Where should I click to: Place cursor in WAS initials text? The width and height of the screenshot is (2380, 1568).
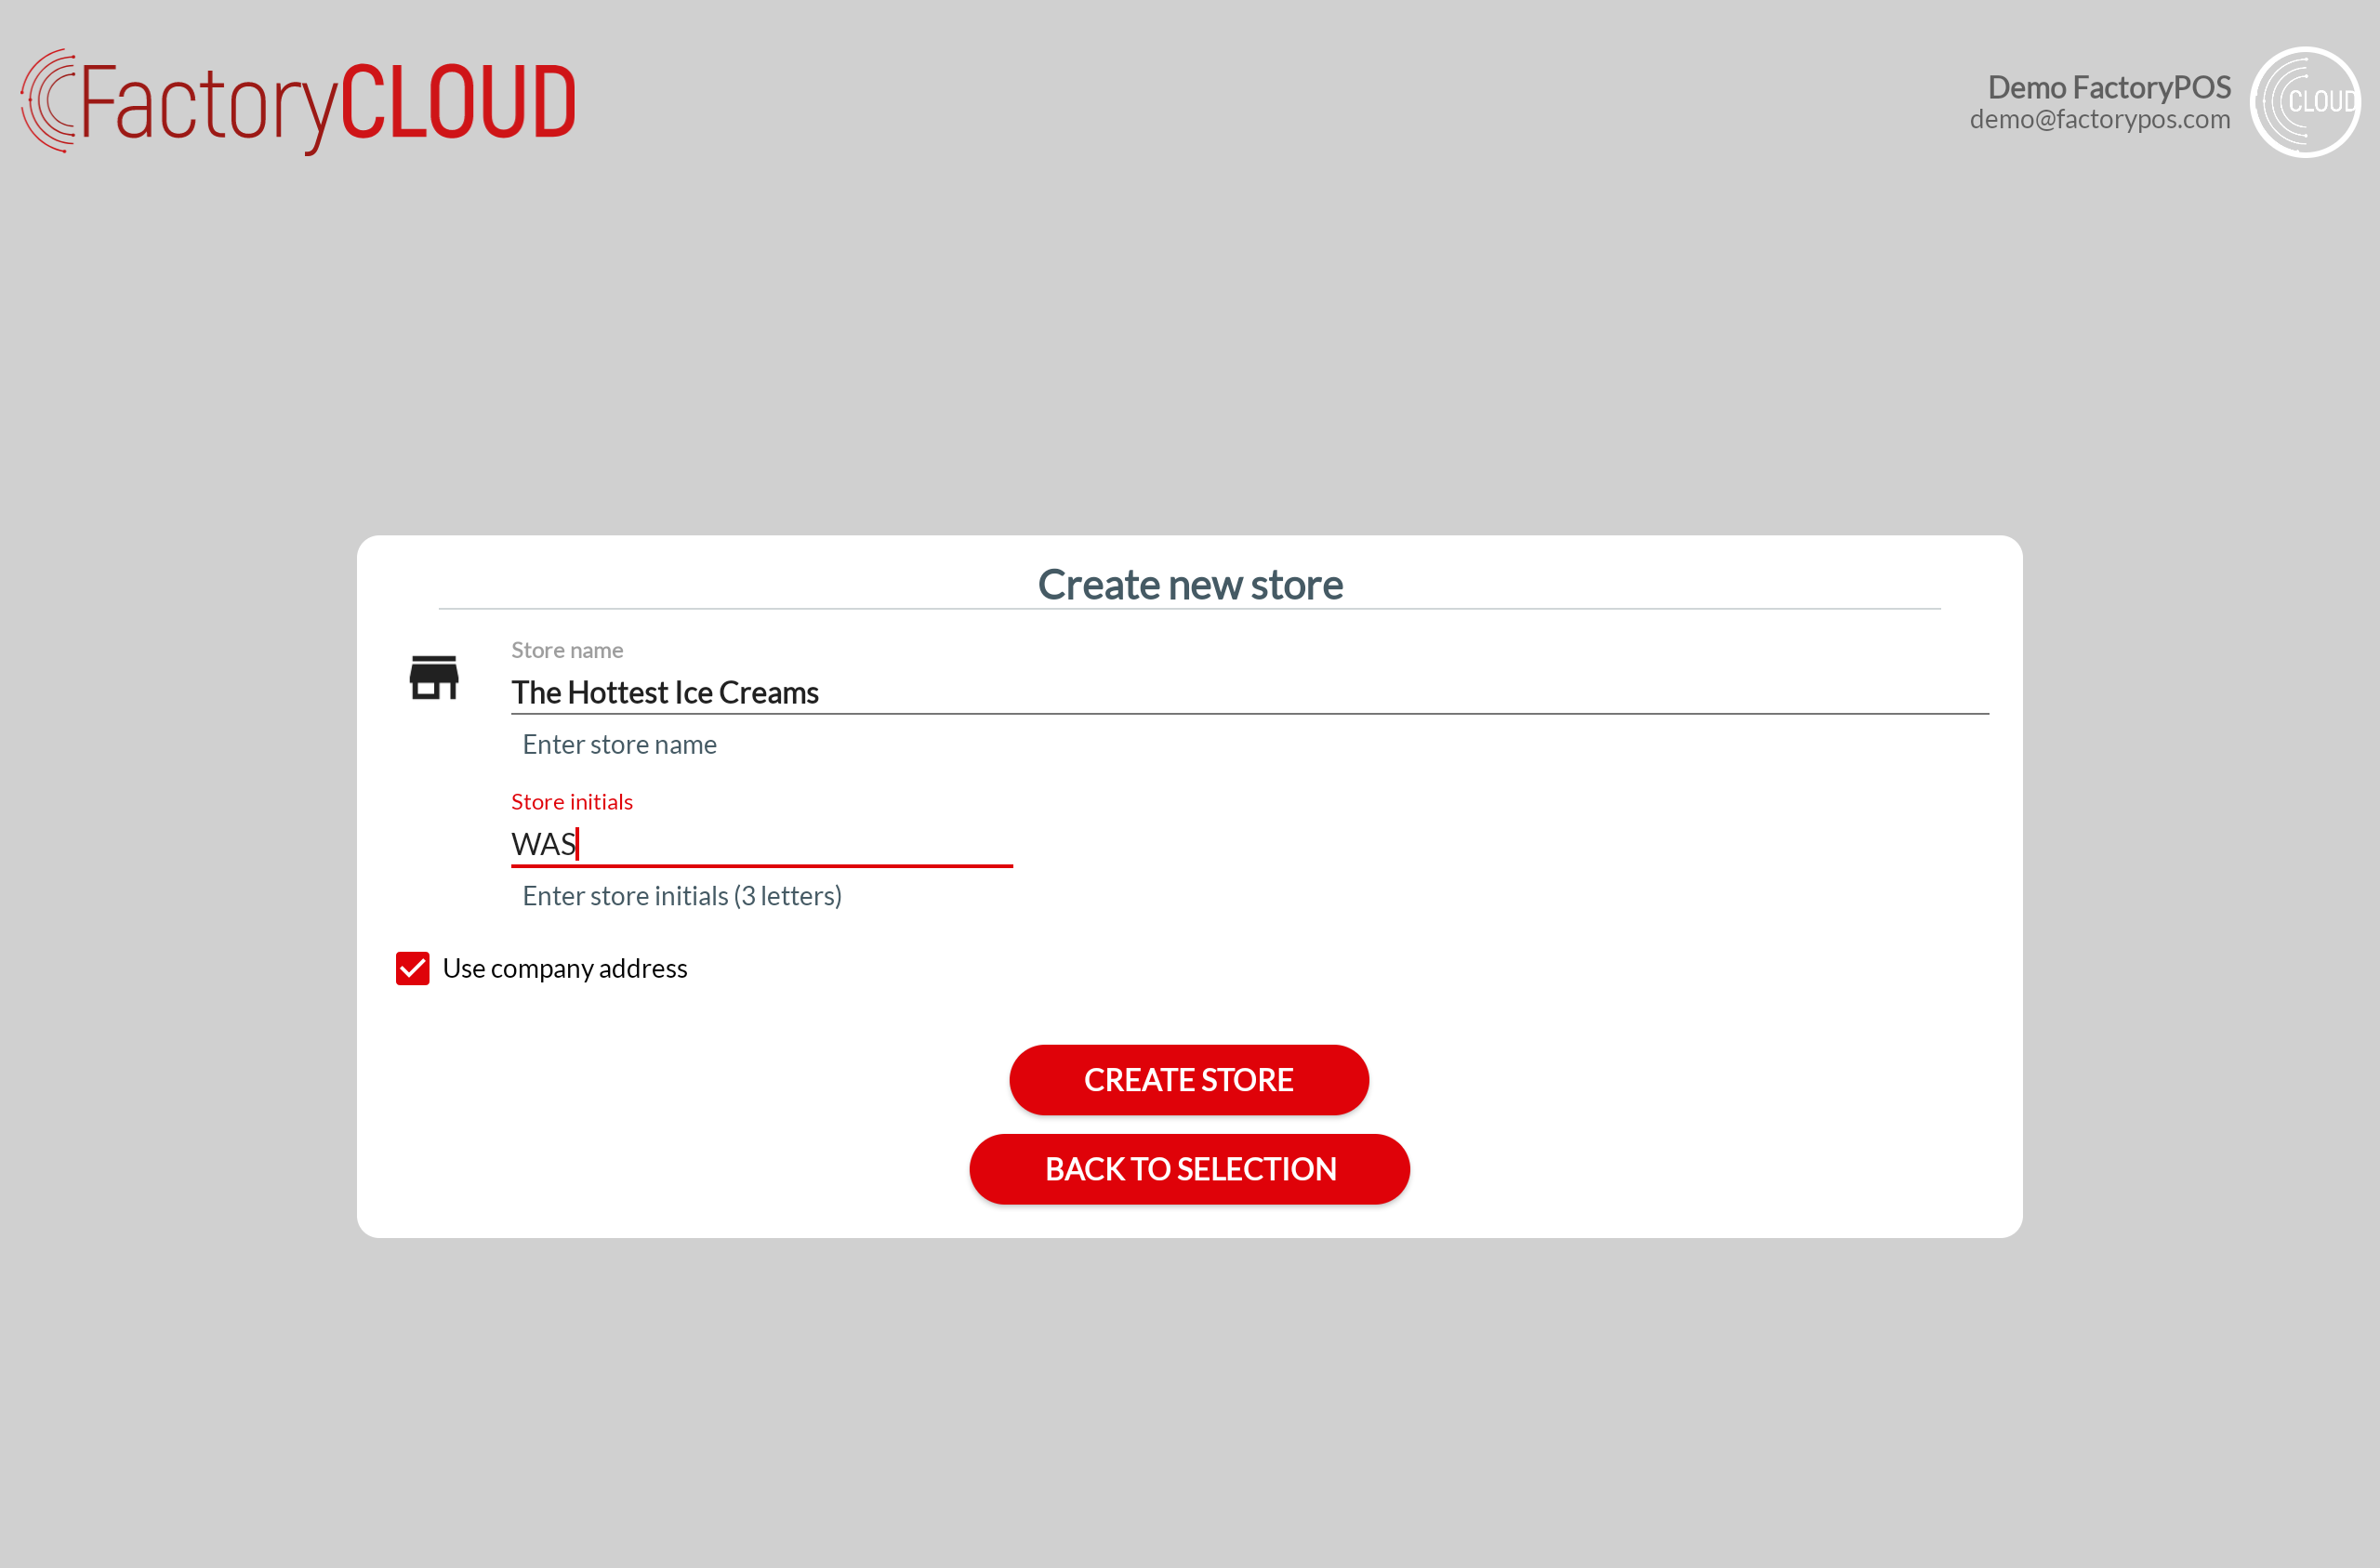(x=544, y=844)
